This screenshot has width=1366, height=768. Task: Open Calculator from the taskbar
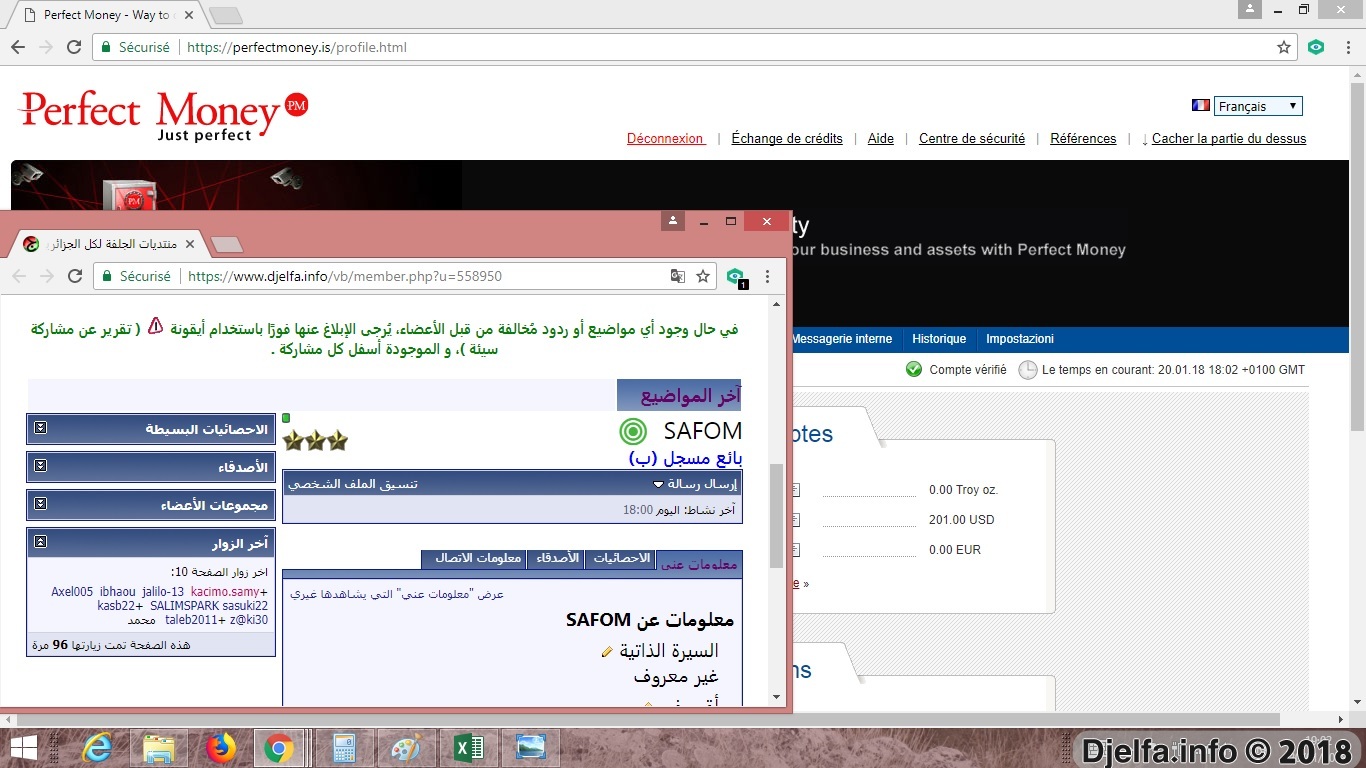coord(345,748)
